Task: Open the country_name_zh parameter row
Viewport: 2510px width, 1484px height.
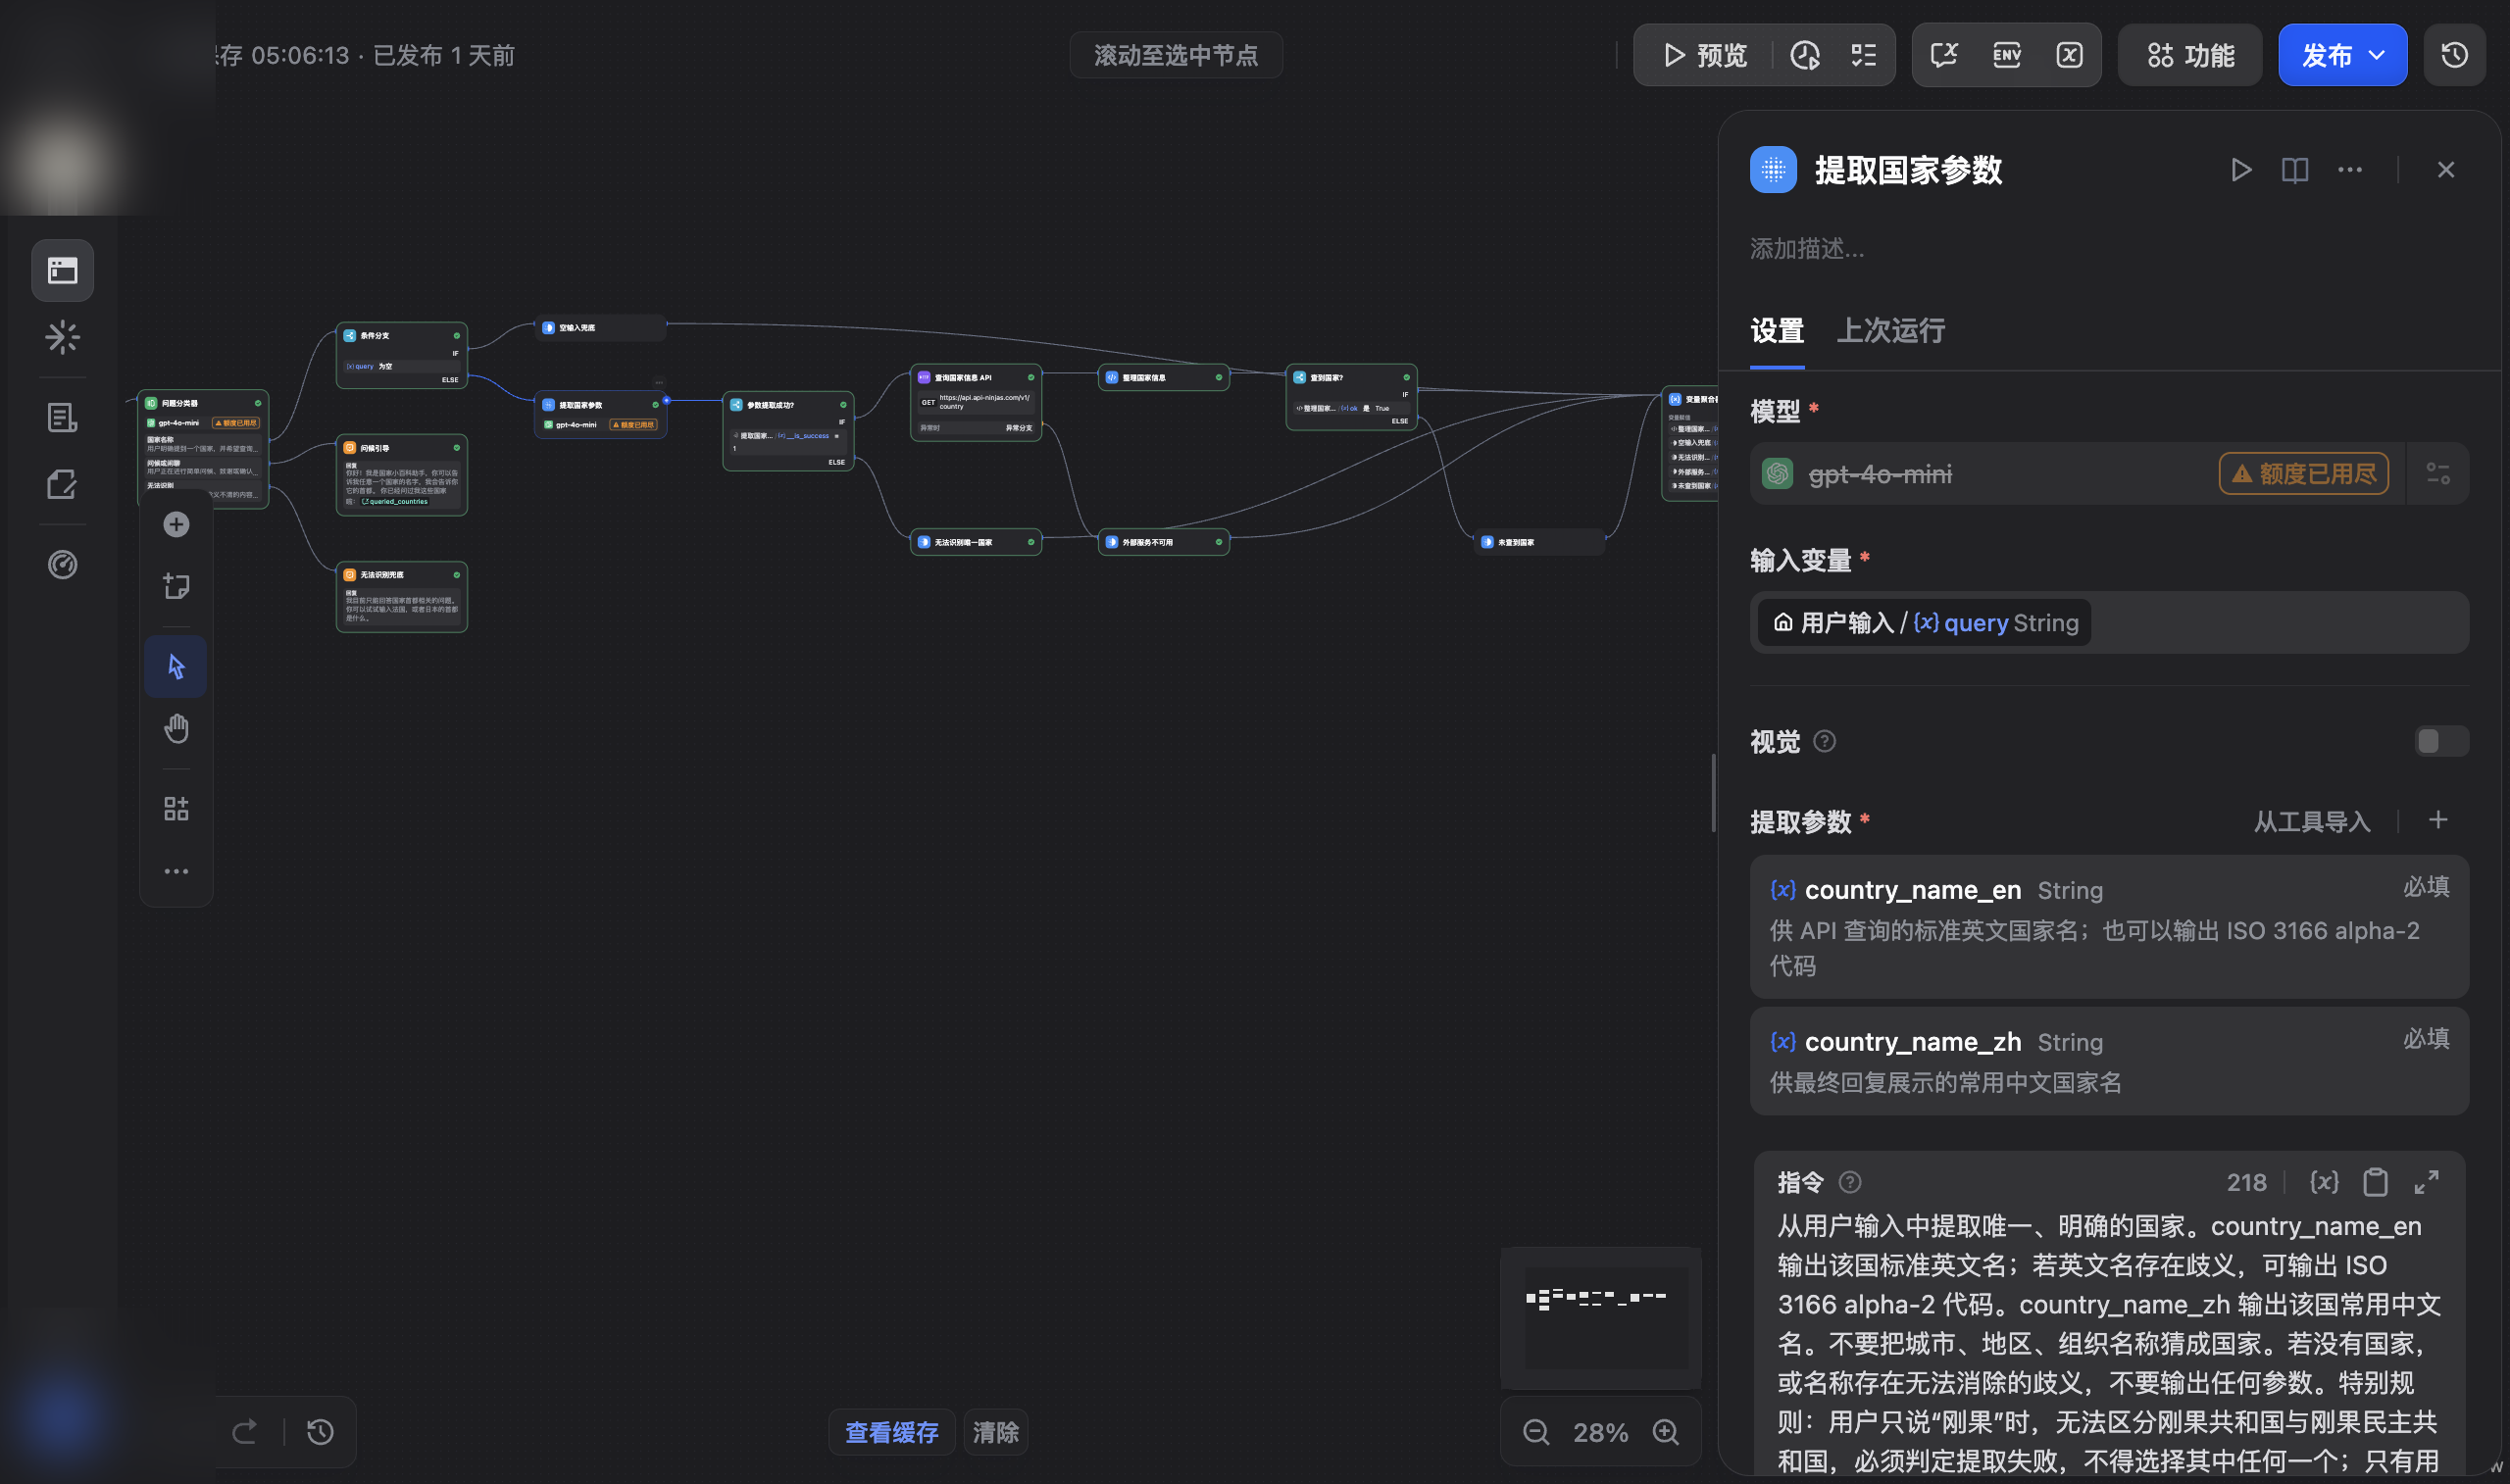Action: coord(2109,1061)
